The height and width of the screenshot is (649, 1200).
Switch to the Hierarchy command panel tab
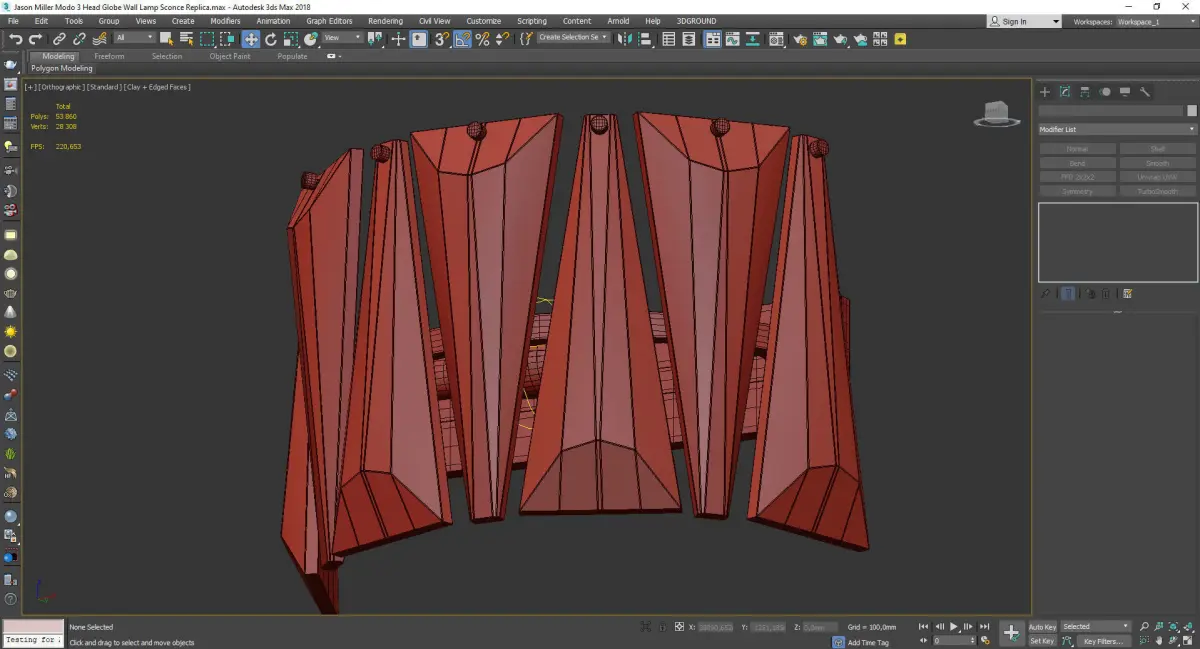[1085, 92]
